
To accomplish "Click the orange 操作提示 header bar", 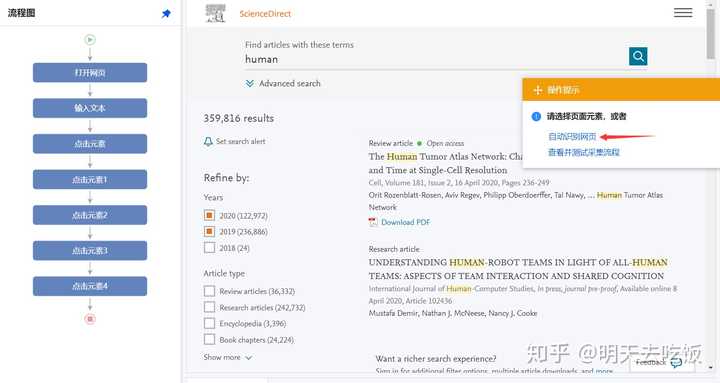I will (x=621, y=90).
